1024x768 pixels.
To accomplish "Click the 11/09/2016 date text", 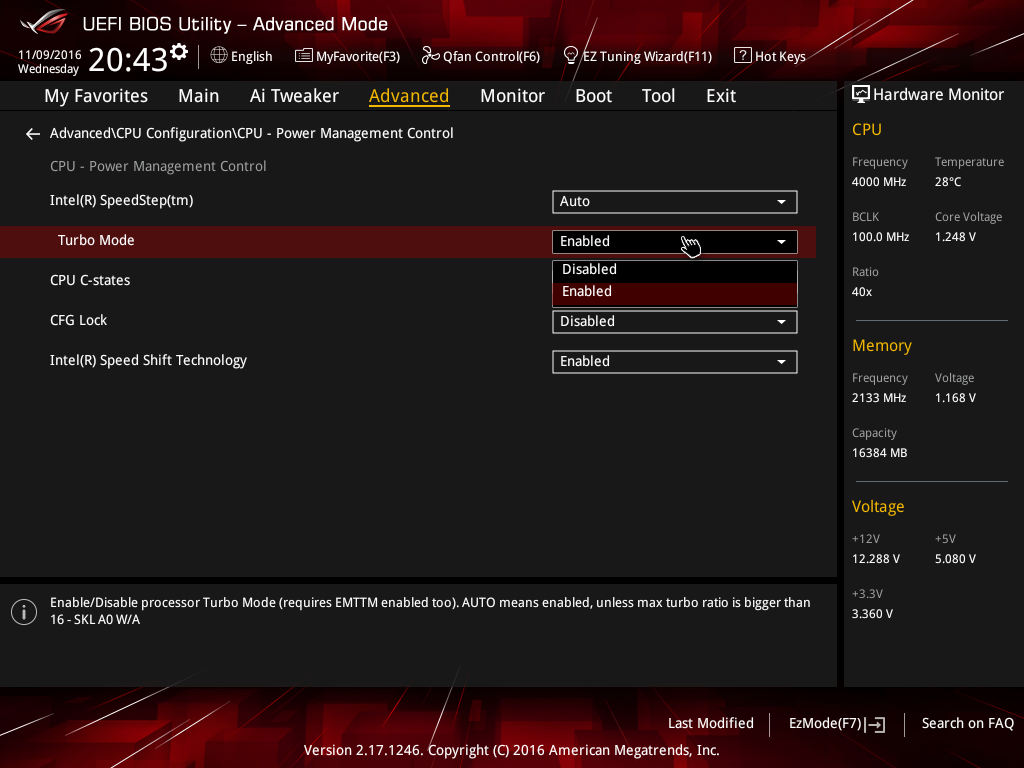I will point(50,55).
